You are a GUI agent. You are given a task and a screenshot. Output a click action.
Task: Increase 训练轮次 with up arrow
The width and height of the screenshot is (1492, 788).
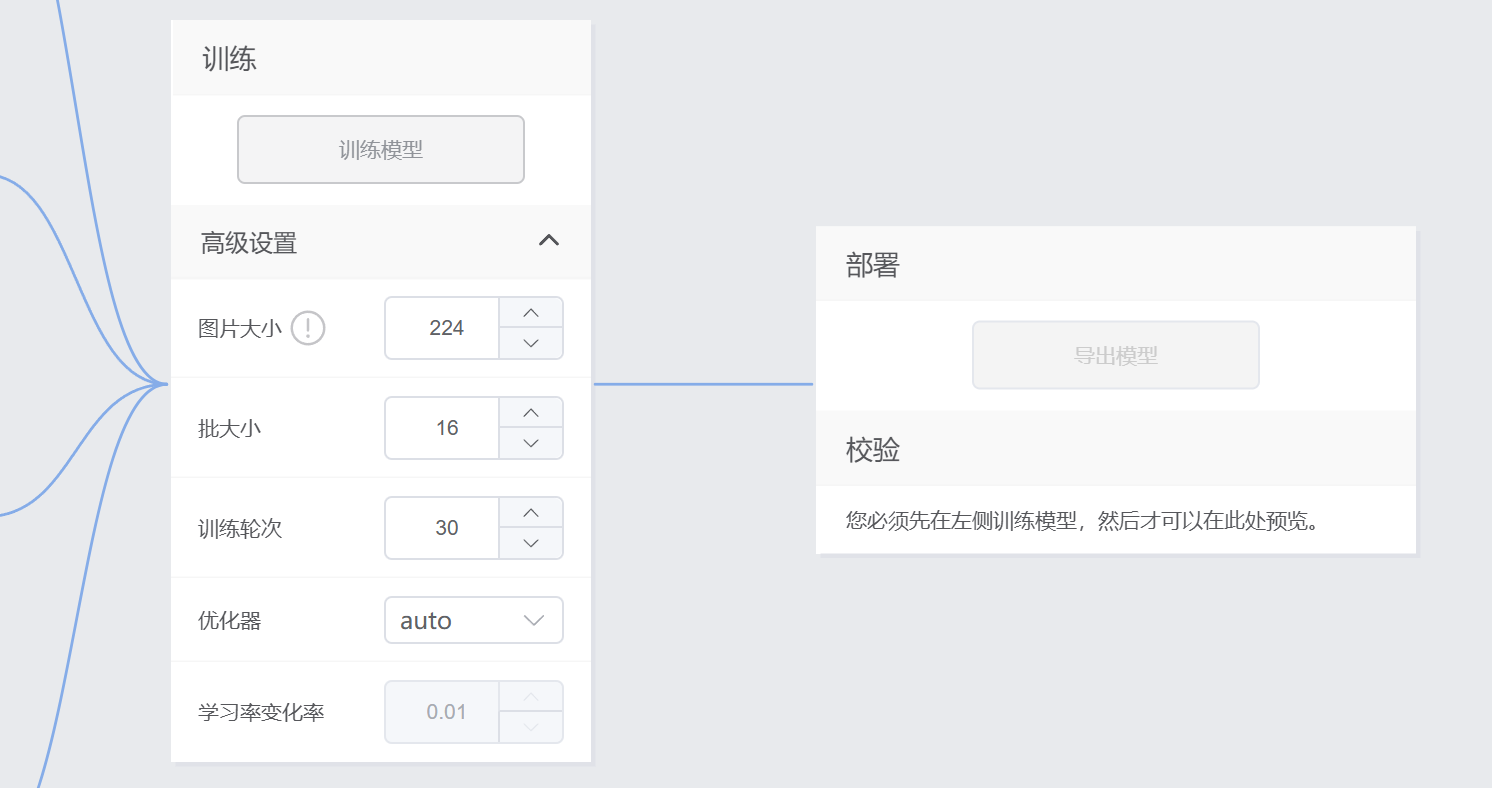coord(531,513)
